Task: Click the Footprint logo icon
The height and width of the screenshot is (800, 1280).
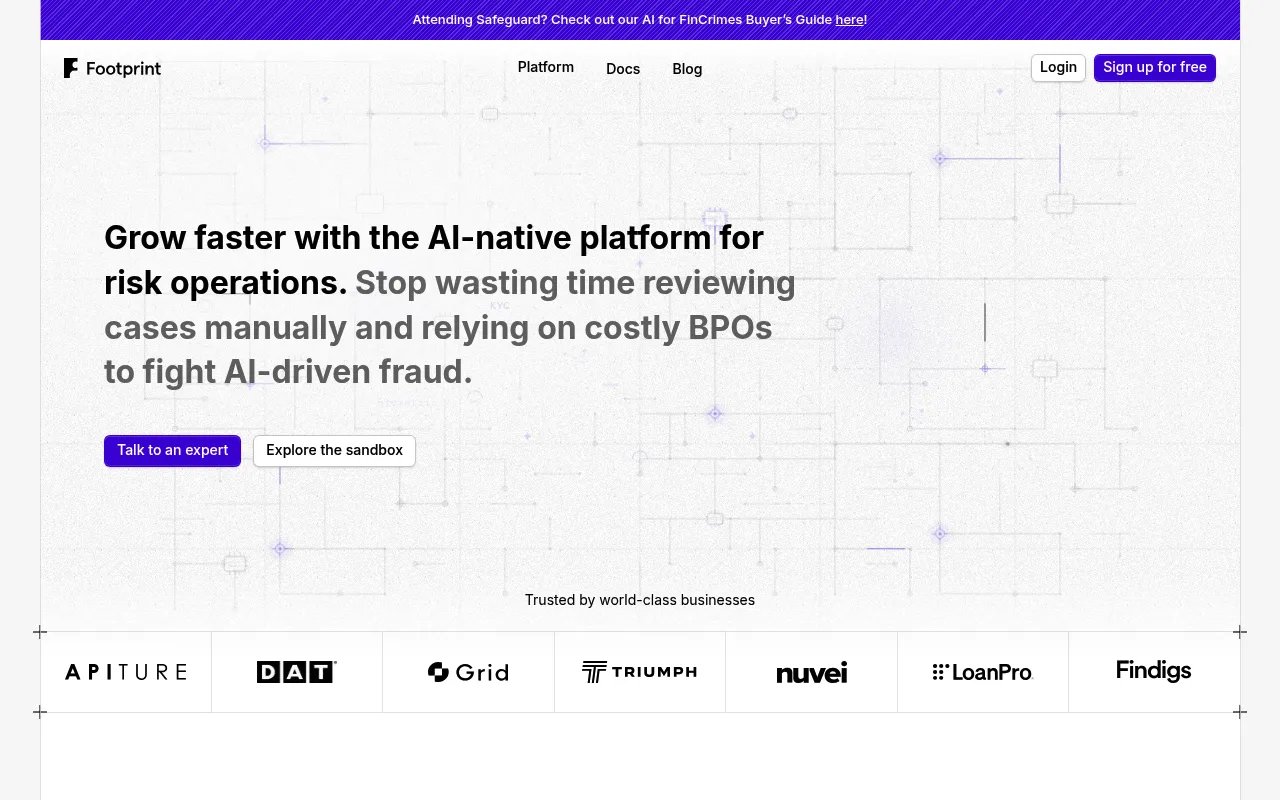Action: pos(71,68)
